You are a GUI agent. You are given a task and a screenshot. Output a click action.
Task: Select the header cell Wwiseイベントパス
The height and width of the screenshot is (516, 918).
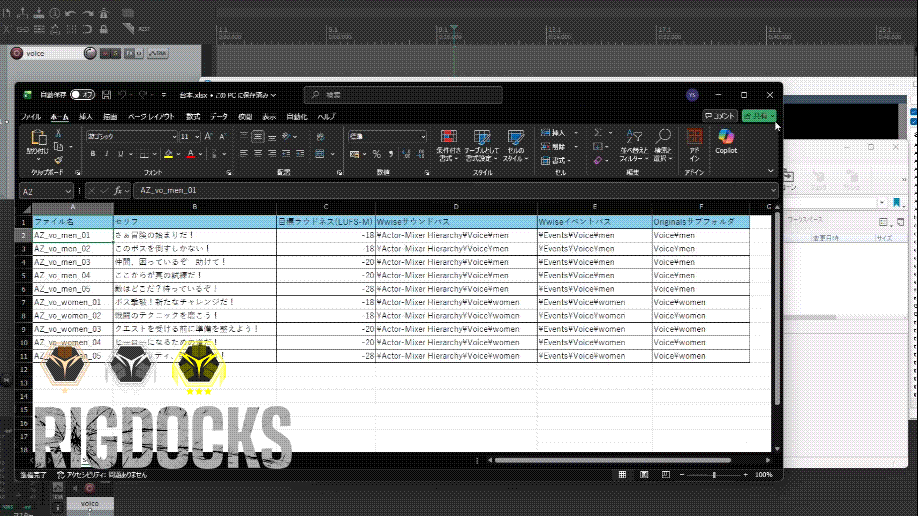tap(594, 222)
